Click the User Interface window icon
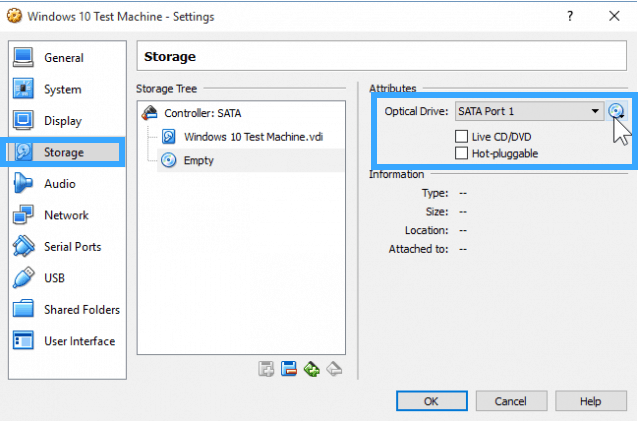The width and height of the screenshot is (638, 421). (23, 340)
